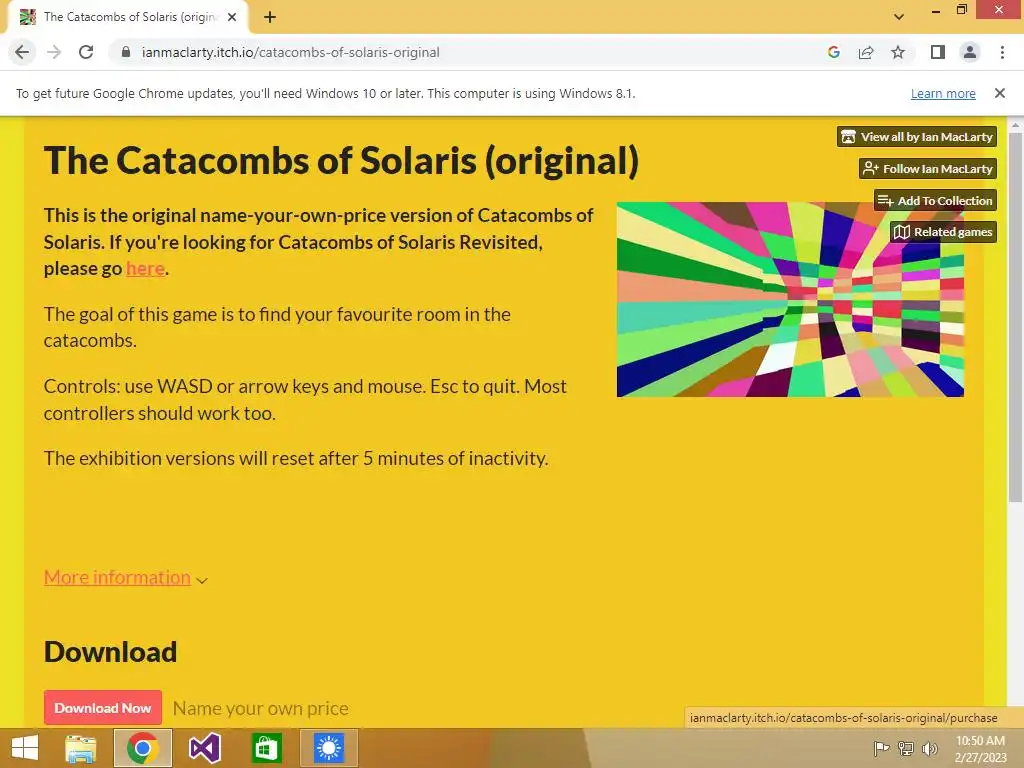
Task: View all games by Ian MacLarty
Action: click(x=917, y=136)
